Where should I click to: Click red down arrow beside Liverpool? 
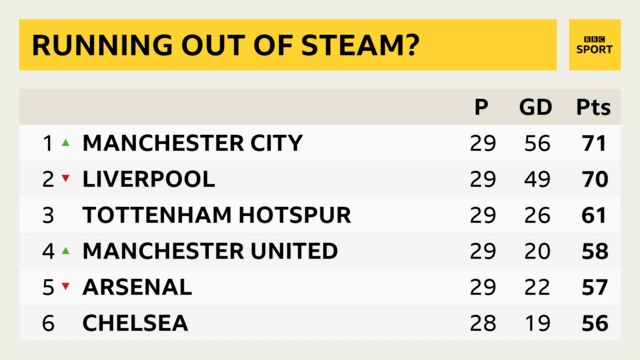pyautogui.click(x=65, y=178)
